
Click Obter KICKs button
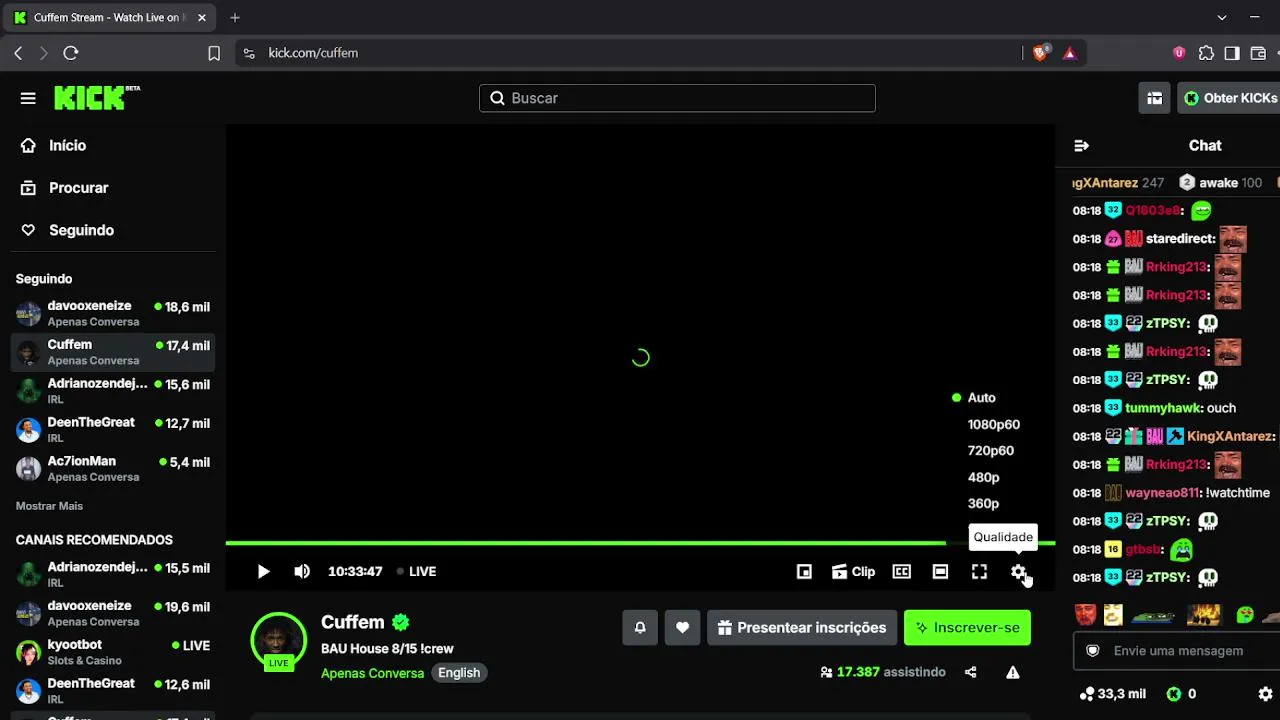(x=1230, y=98)
